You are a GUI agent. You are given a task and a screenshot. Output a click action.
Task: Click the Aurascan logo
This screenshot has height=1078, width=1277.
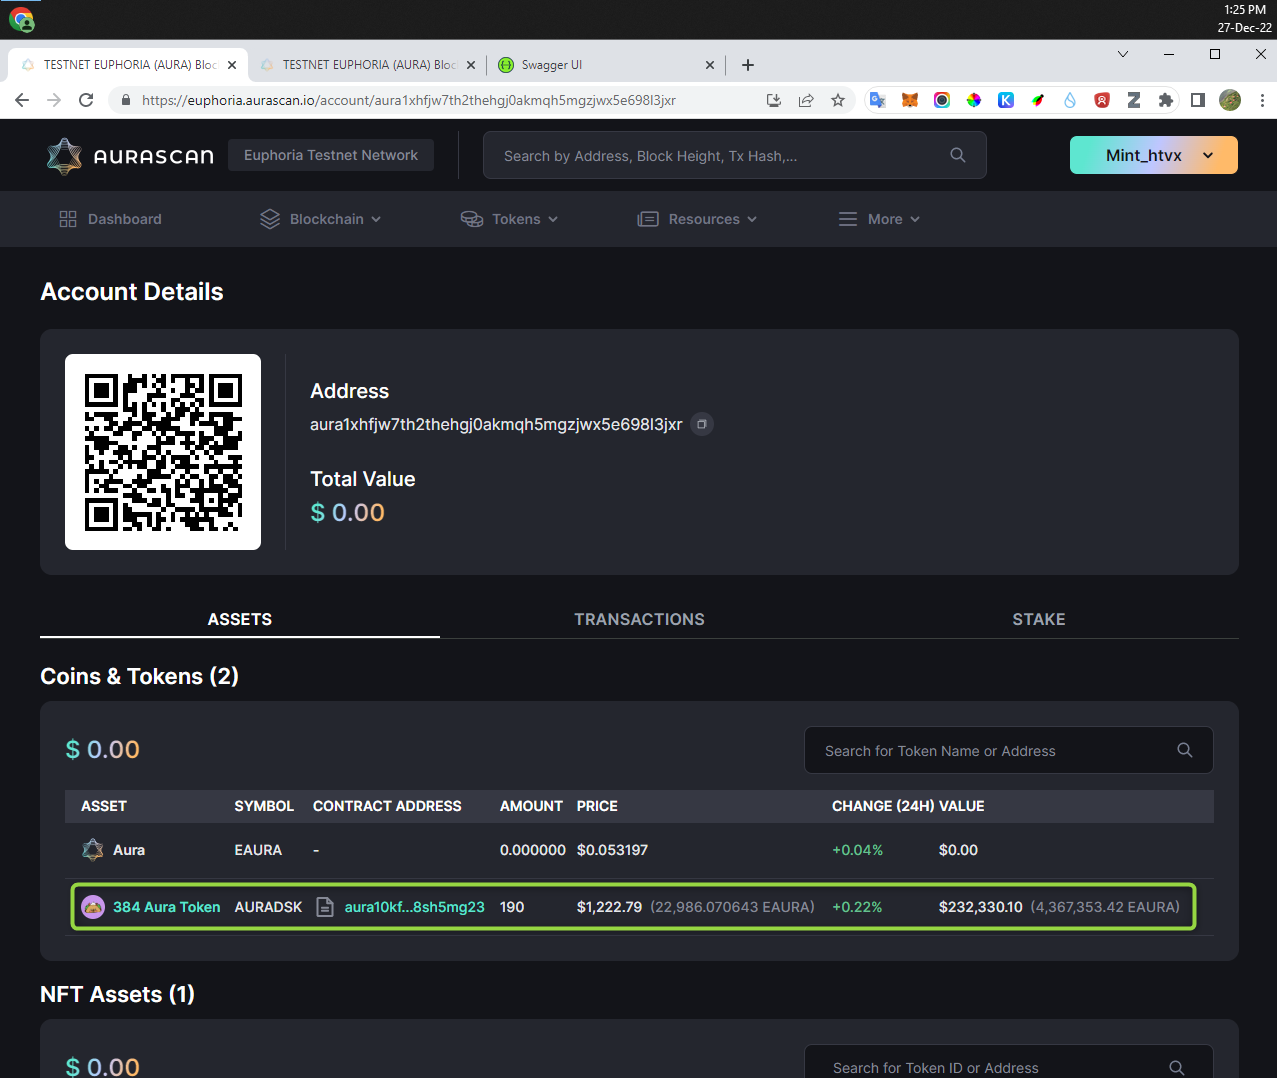tap(130, 155)
